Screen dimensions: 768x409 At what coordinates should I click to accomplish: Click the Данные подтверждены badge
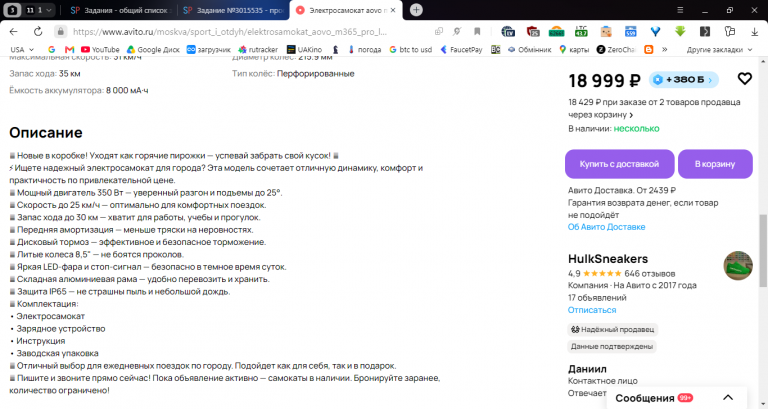click(x=612, y=346)
